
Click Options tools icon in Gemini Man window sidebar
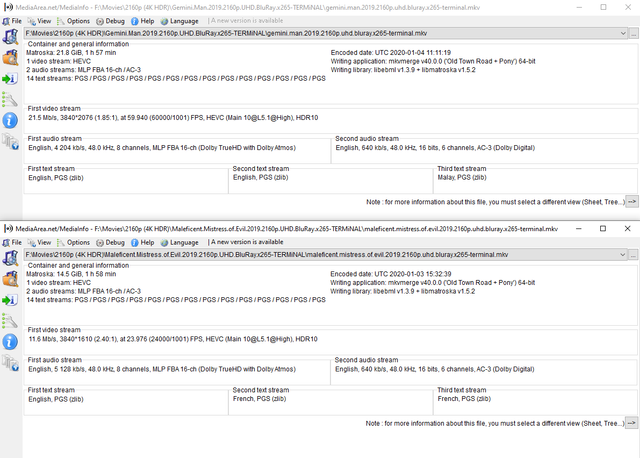pos(10,99)
